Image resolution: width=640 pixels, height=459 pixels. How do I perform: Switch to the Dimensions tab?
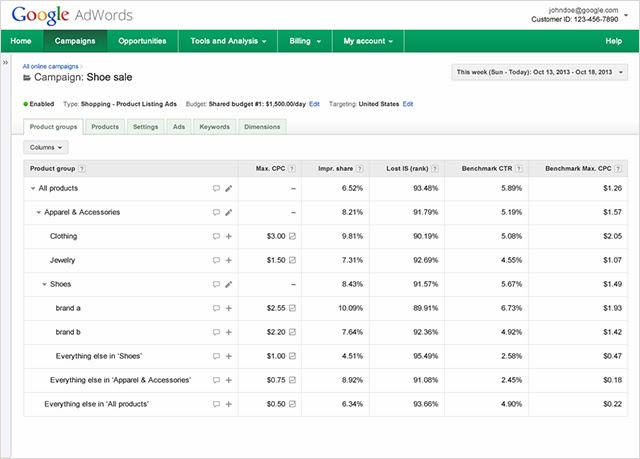tap(262, 127)
